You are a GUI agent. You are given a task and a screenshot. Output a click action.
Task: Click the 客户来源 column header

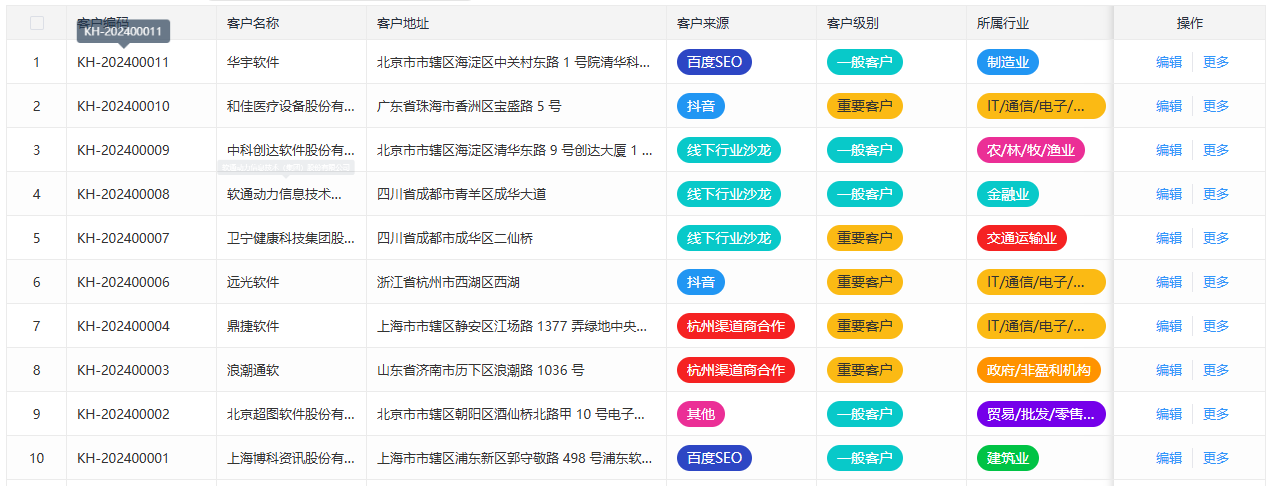click(x=702, y=23)
